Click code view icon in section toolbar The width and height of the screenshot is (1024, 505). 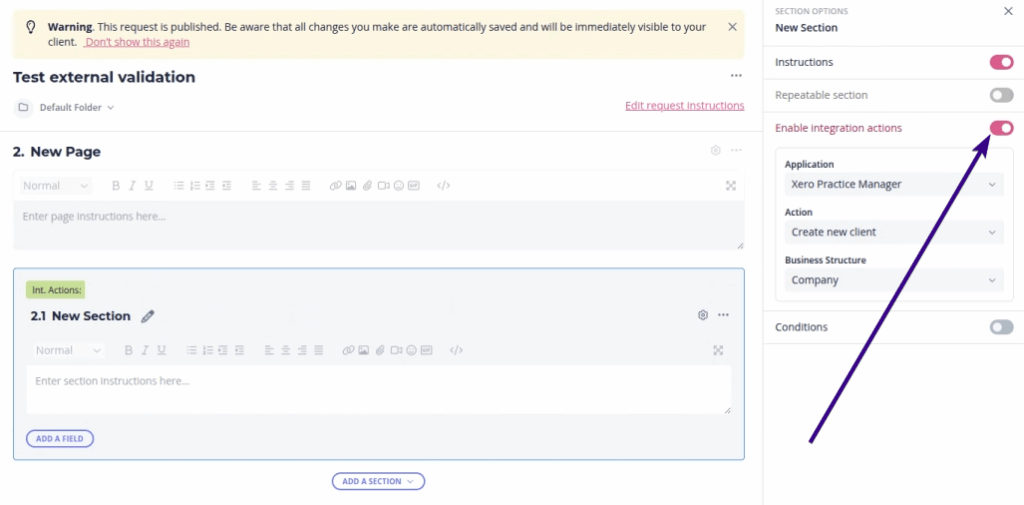click(x=456, y=351)
